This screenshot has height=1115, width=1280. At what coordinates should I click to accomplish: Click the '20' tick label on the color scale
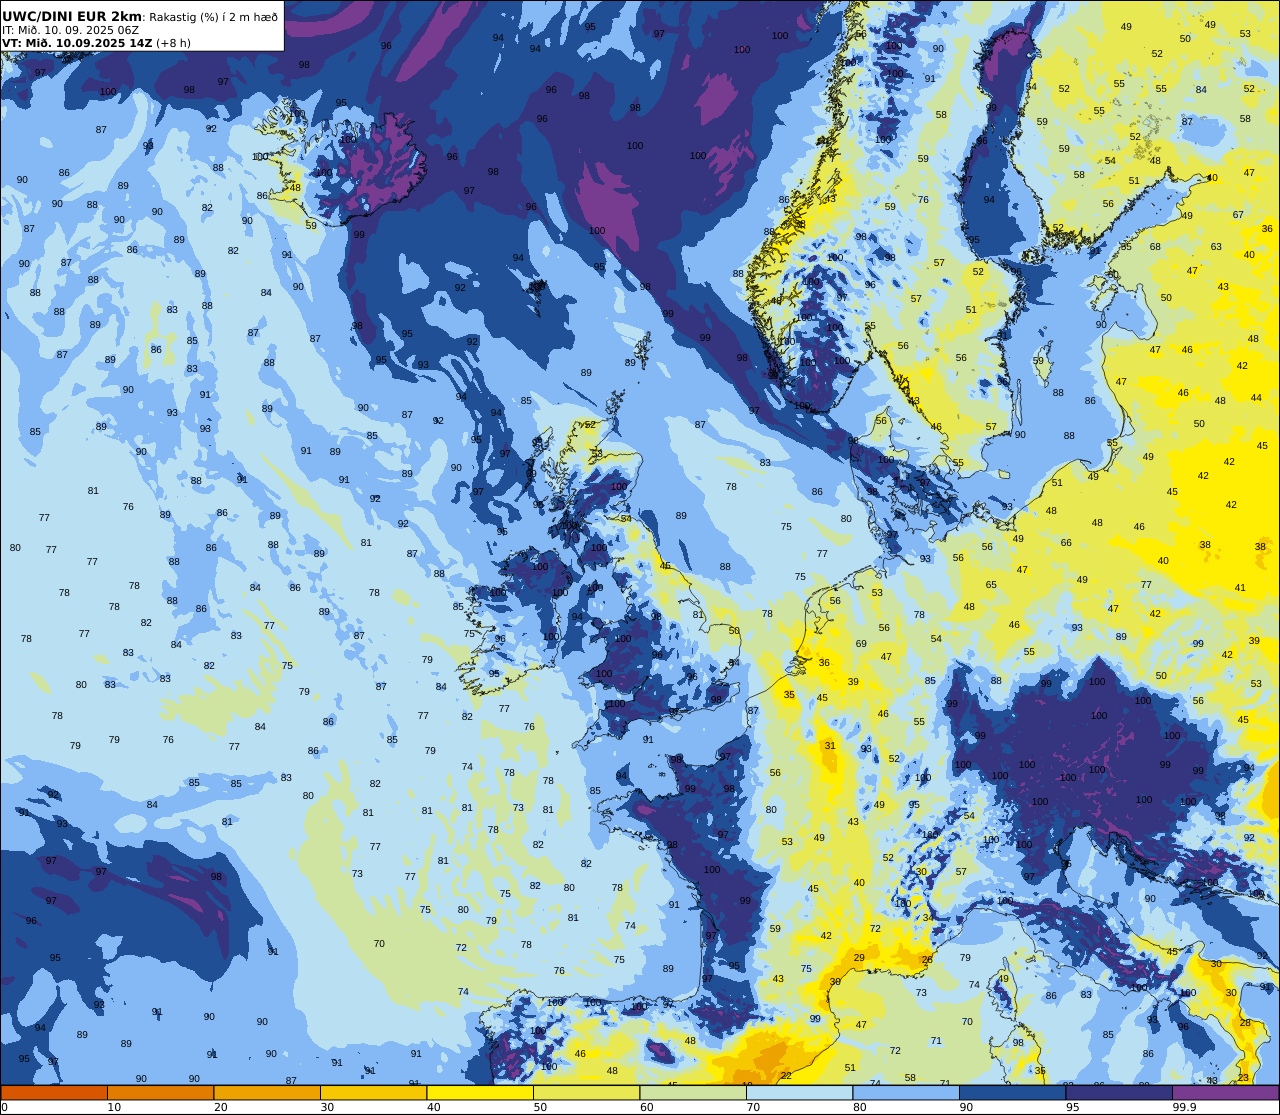pos(221,1107)
